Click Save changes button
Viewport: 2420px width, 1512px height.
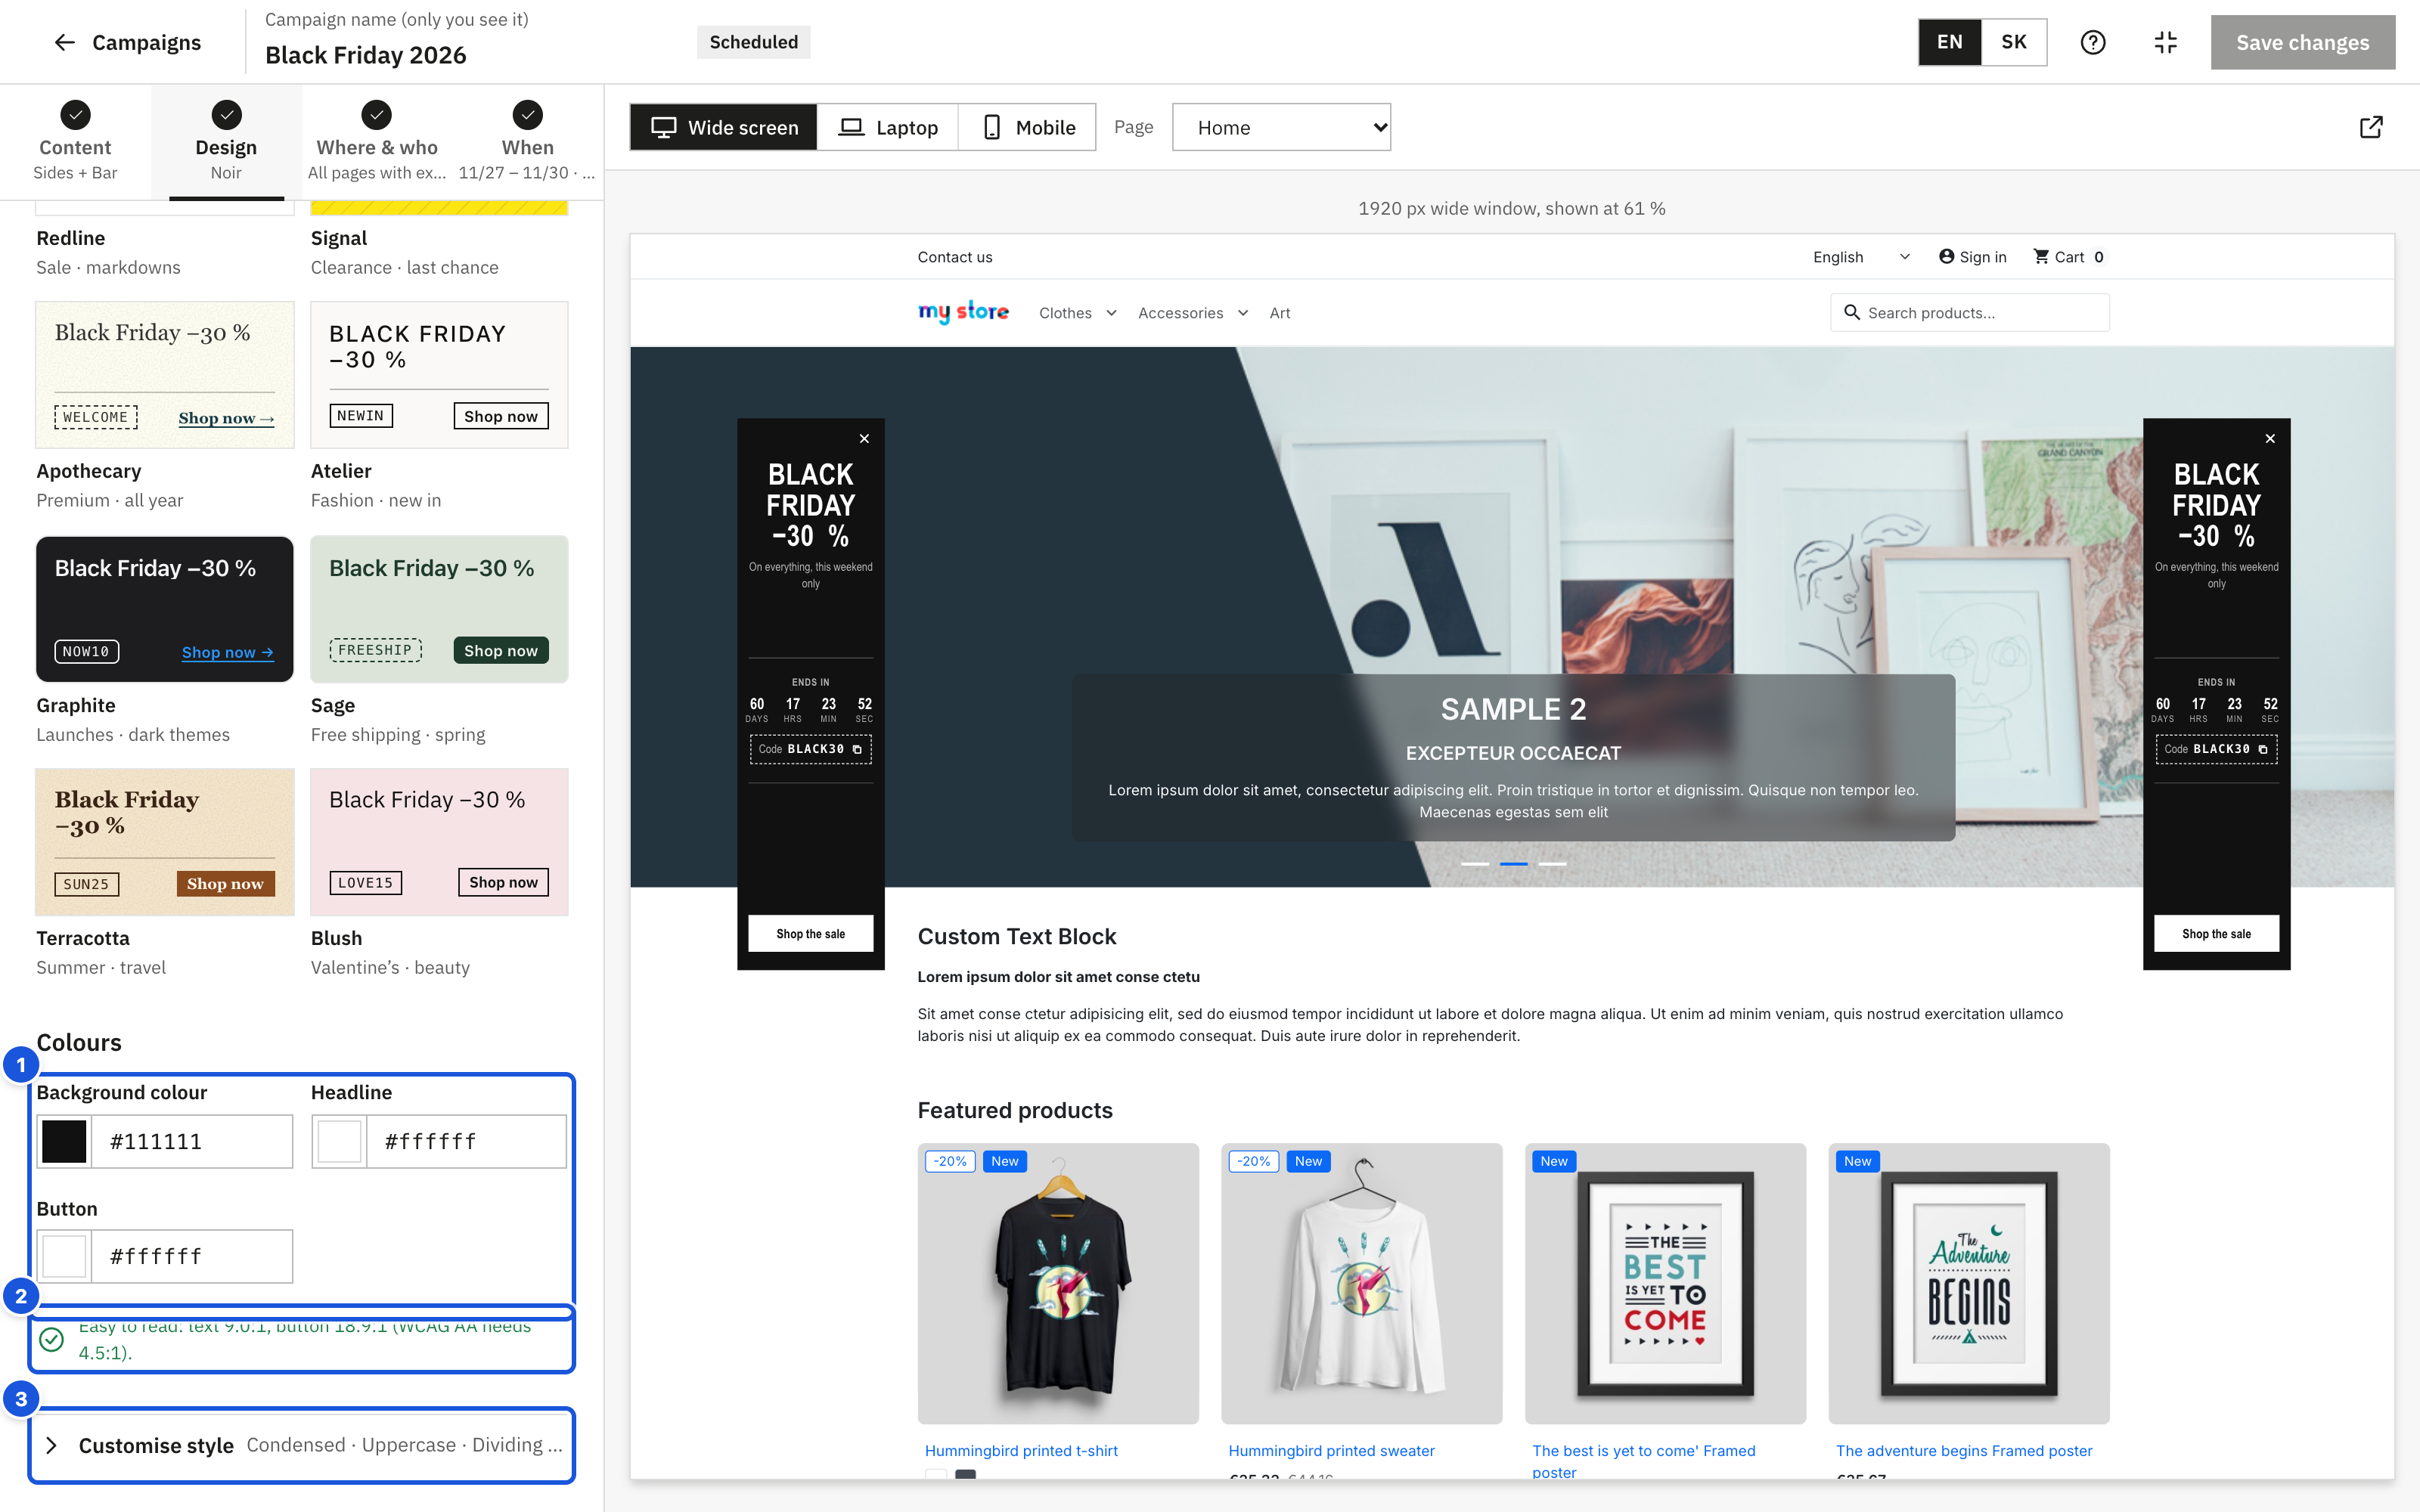[2302, 42]
